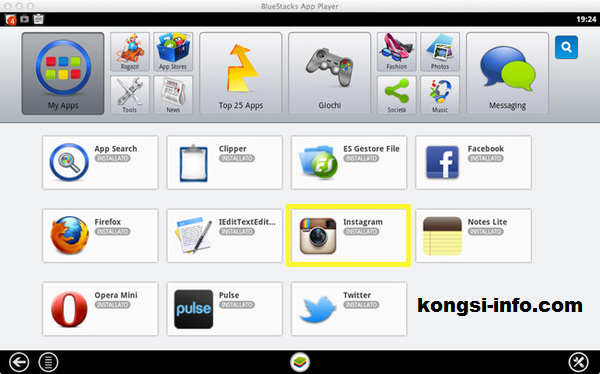Open the Top 25 Apps category
Screen dimensions: 600x374
tap(241, 73)
